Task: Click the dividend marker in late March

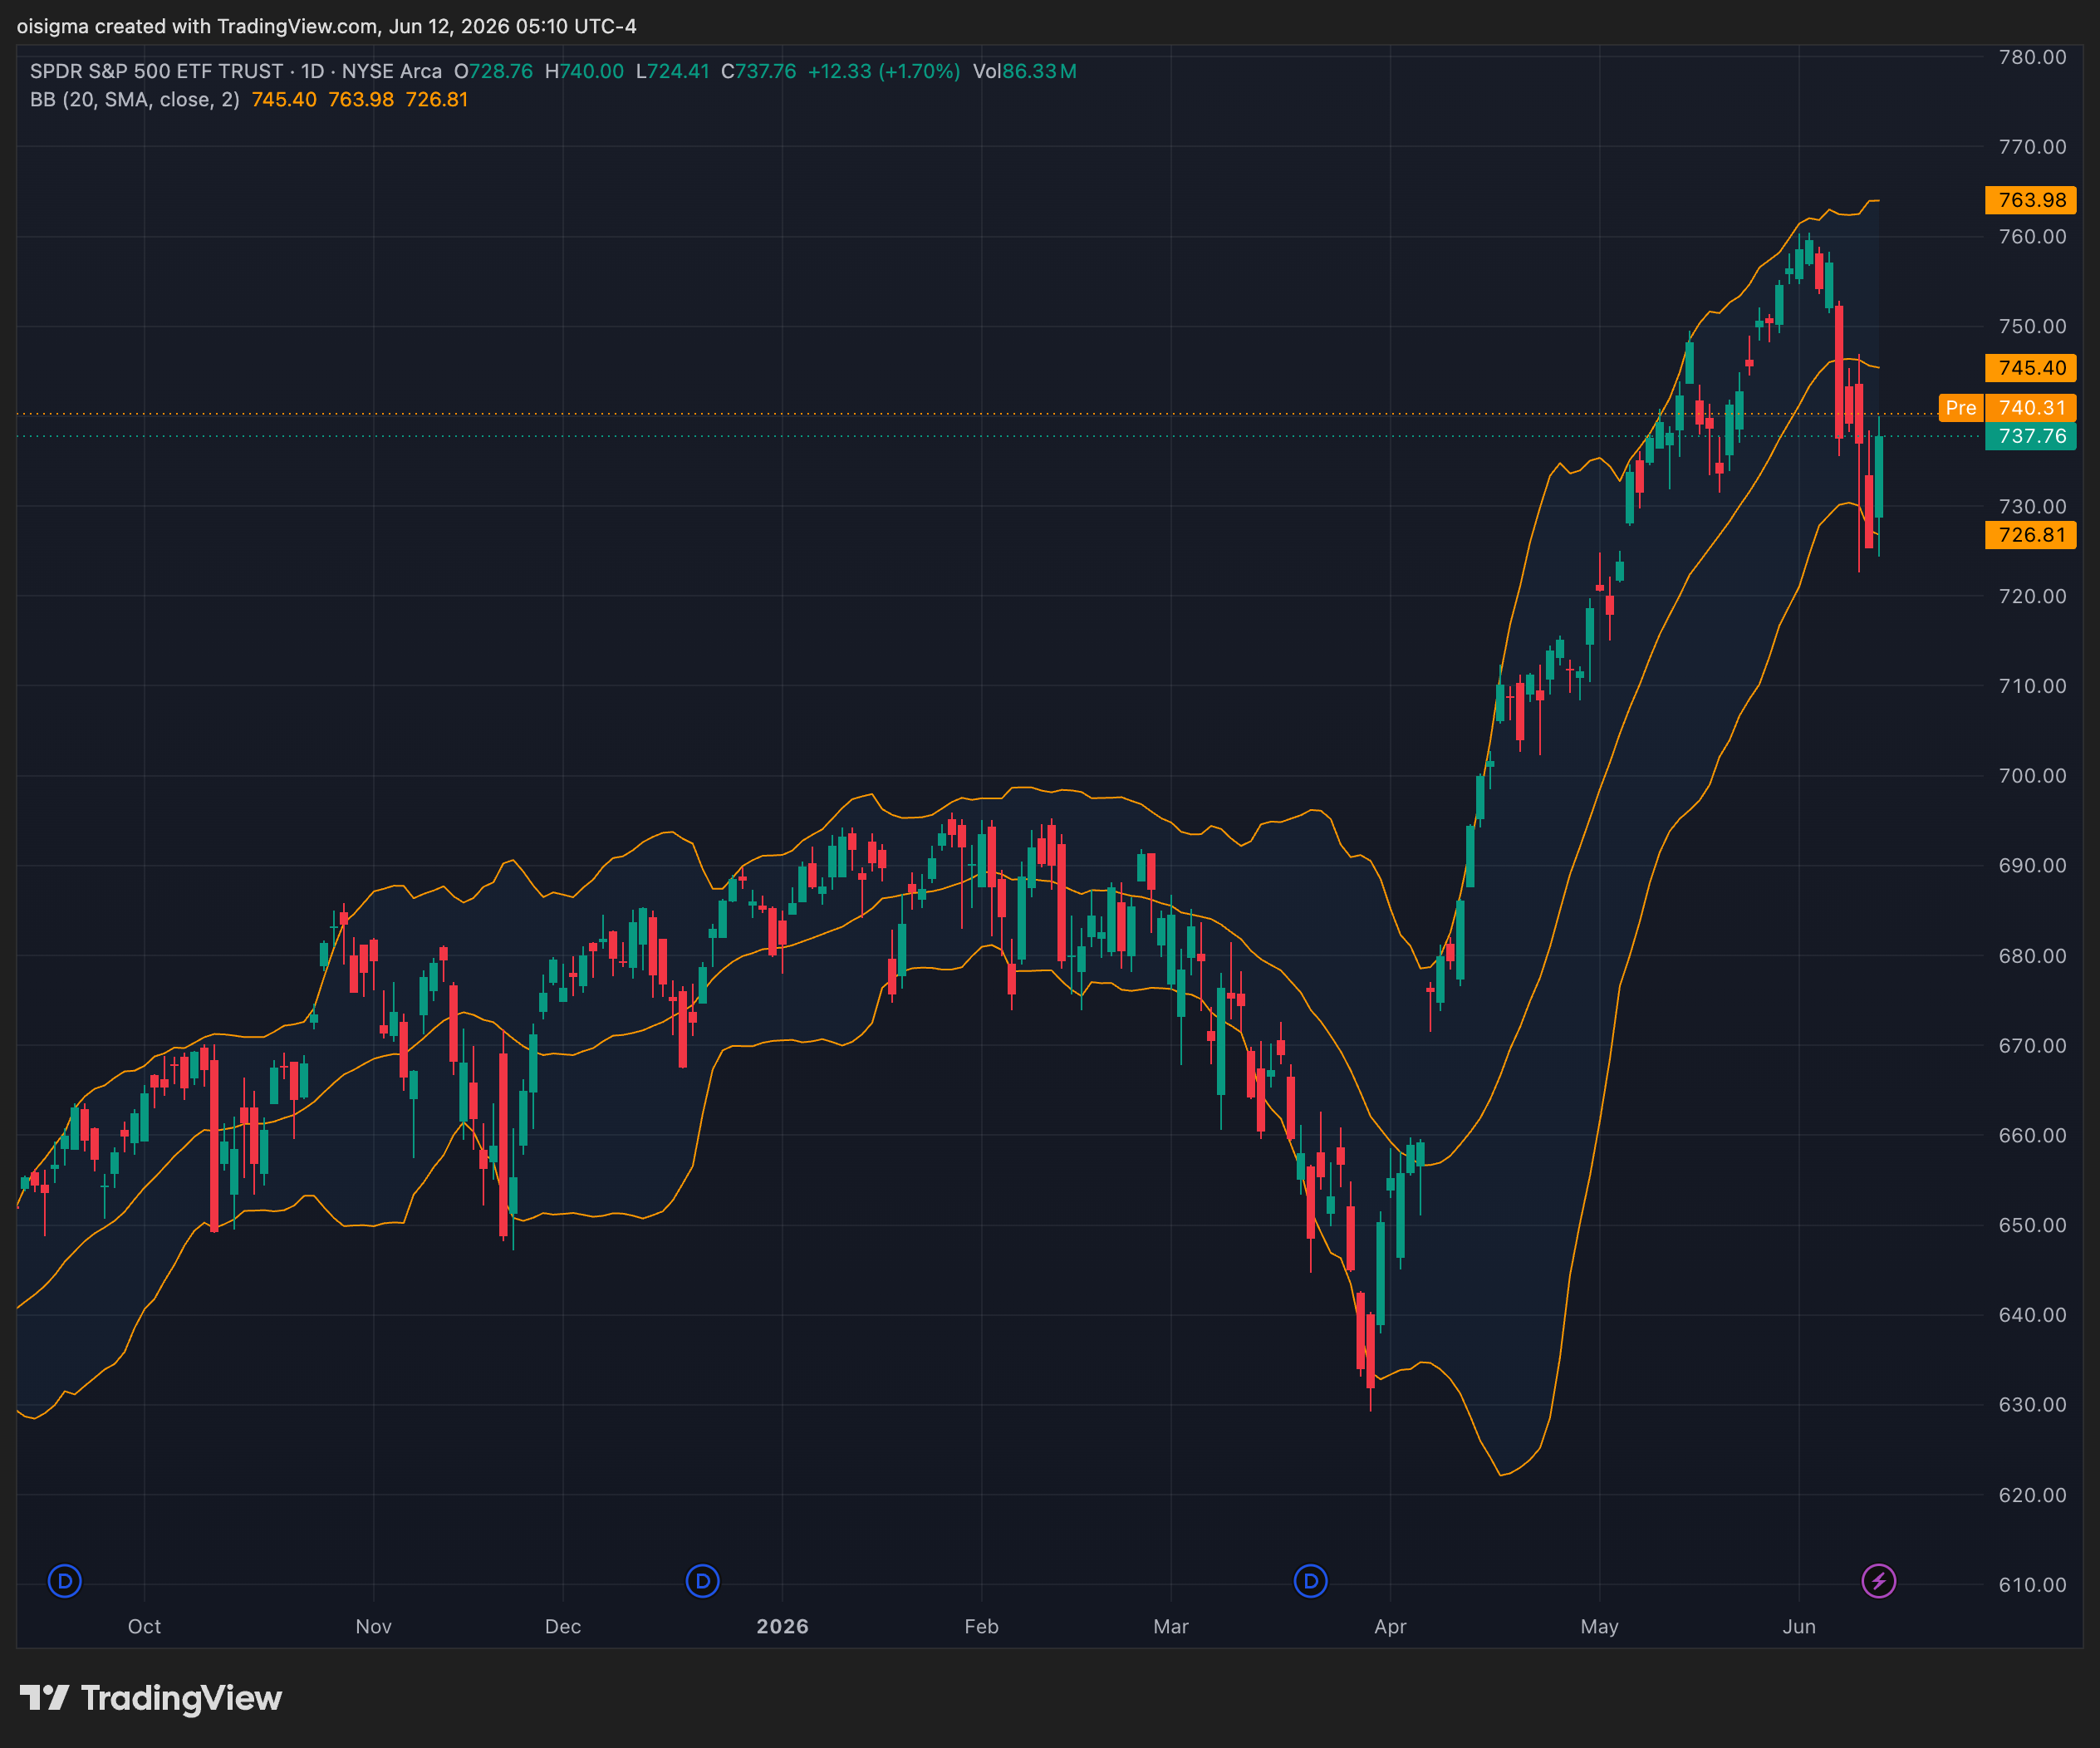Action: pos(1311,1581)
